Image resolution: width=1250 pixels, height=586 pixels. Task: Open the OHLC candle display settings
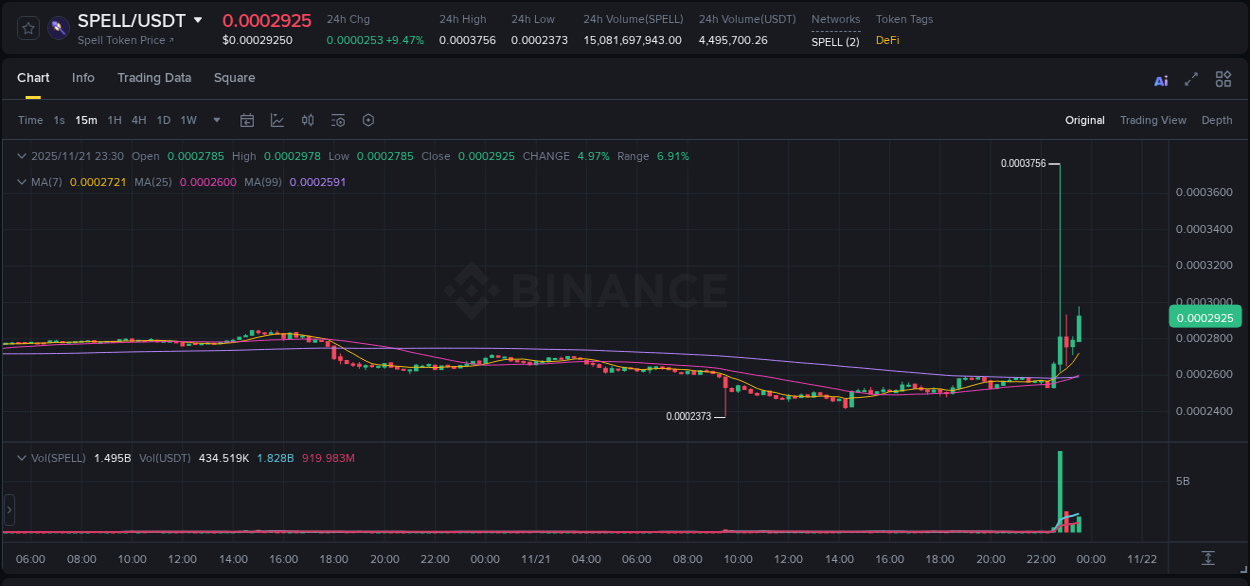[307, 120]
